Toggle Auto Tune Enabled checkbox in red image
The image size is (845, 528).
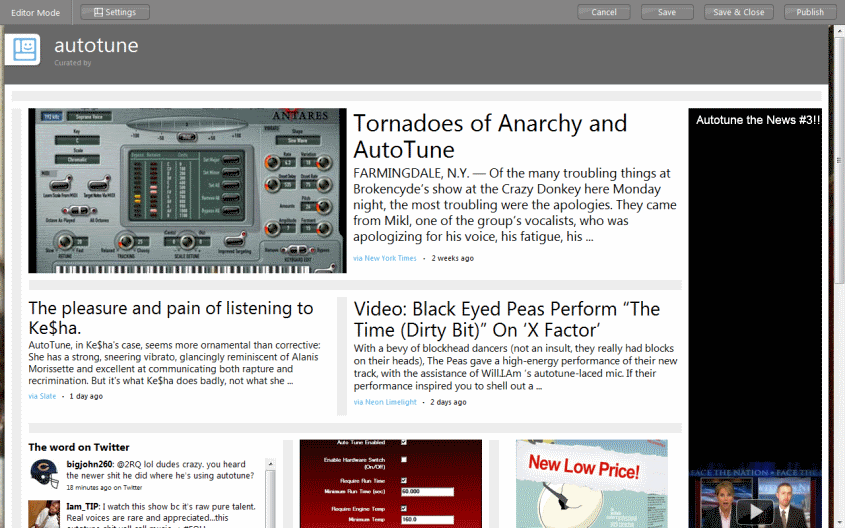coord(404,442)
